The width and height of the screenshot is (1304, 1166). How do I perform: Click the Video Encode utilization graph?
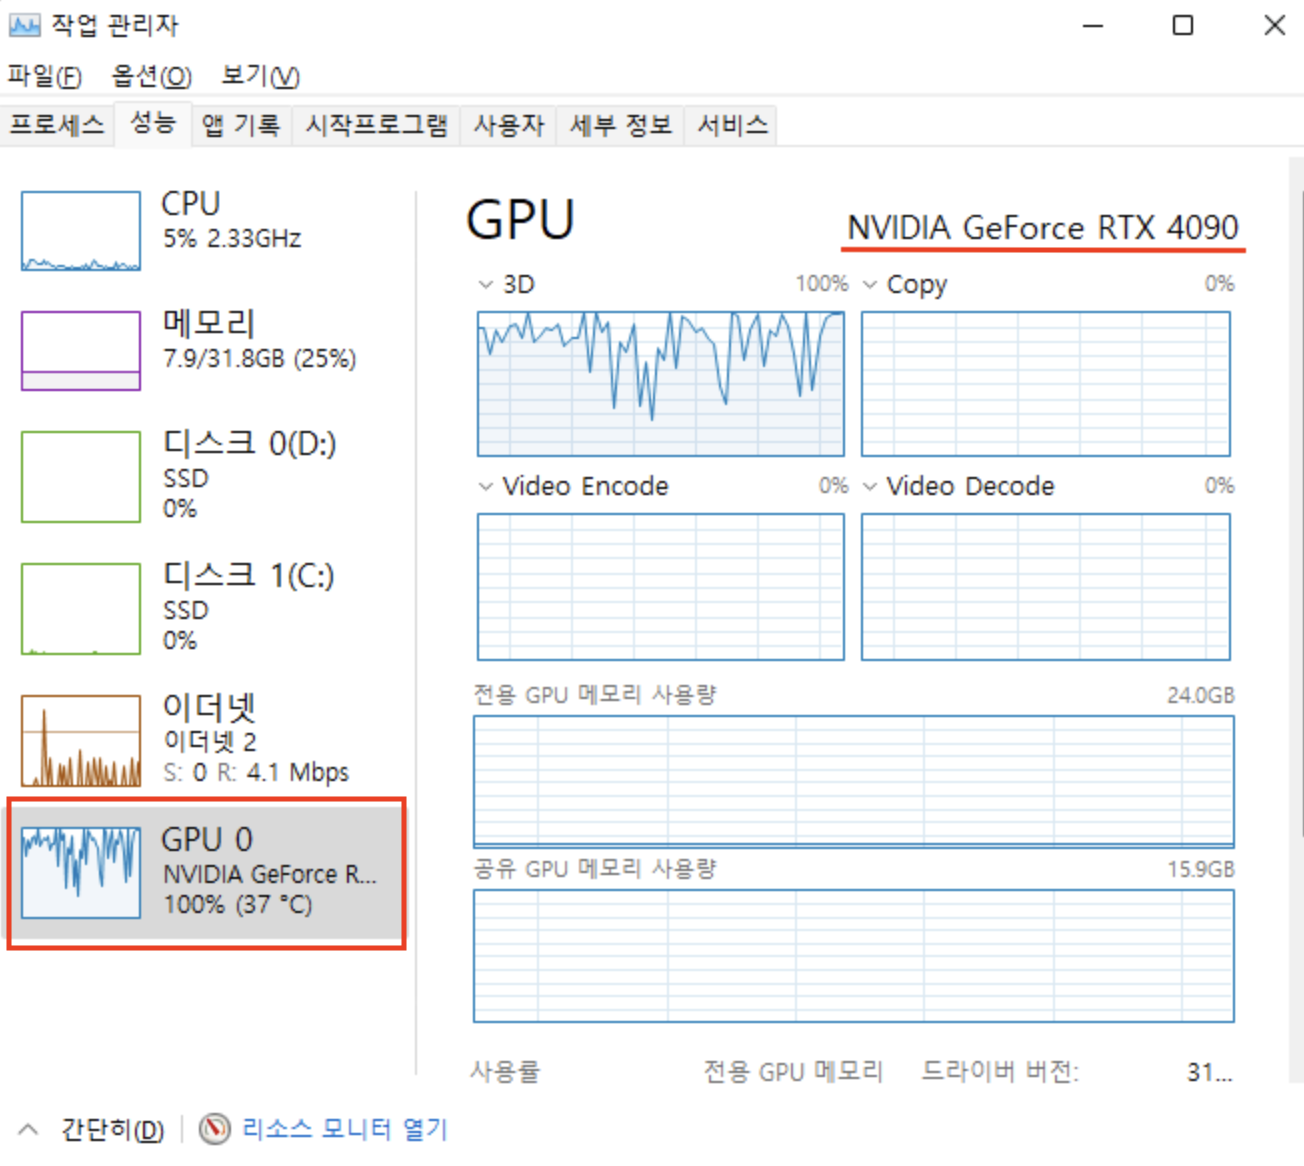tap(661, 587)
